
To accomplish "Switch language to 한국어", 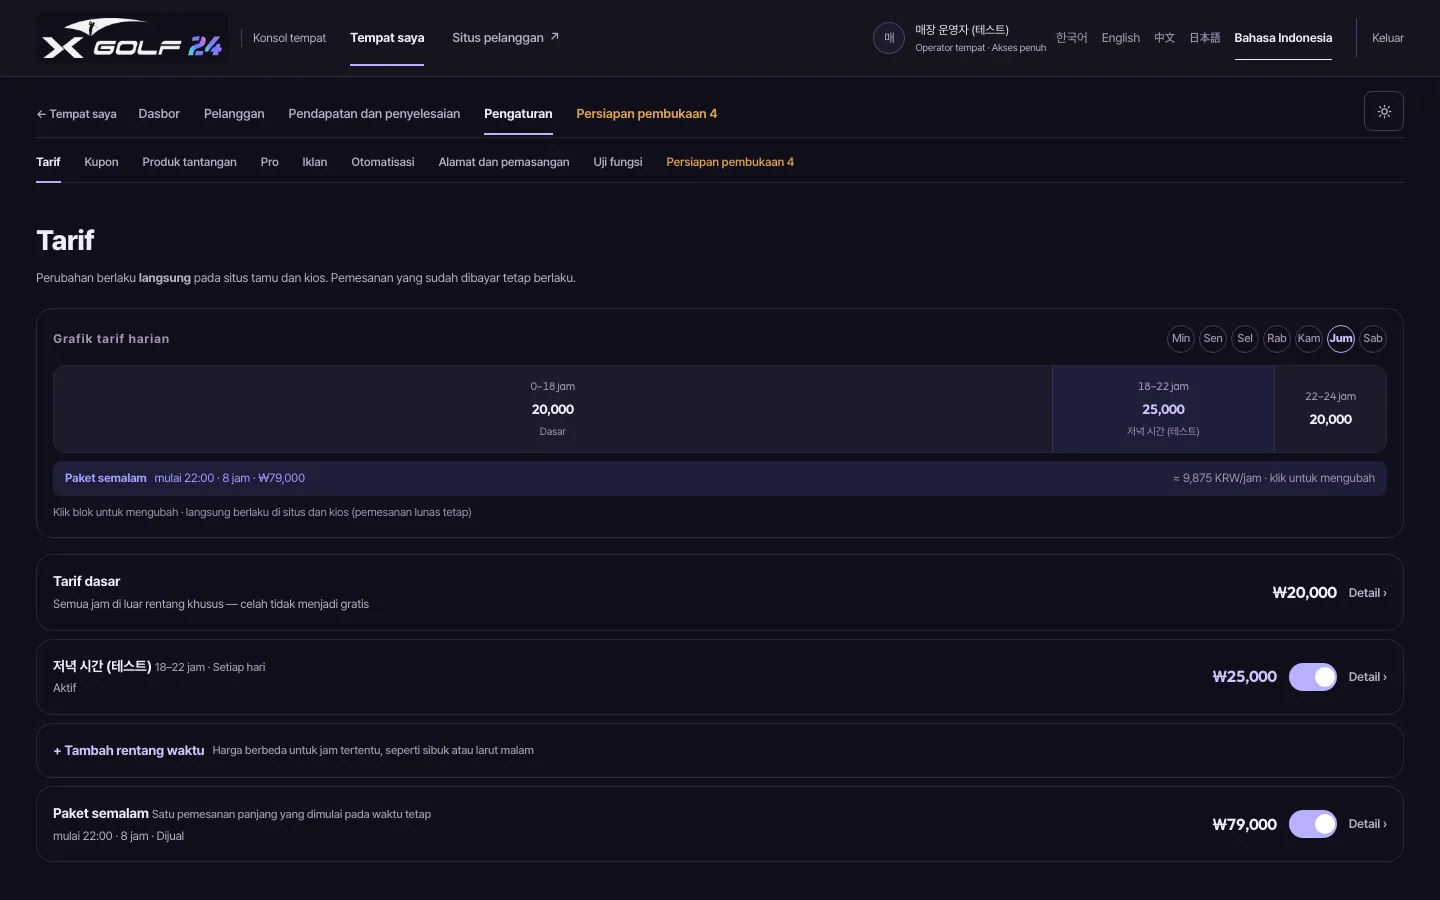I will (x=1071, y=38).
